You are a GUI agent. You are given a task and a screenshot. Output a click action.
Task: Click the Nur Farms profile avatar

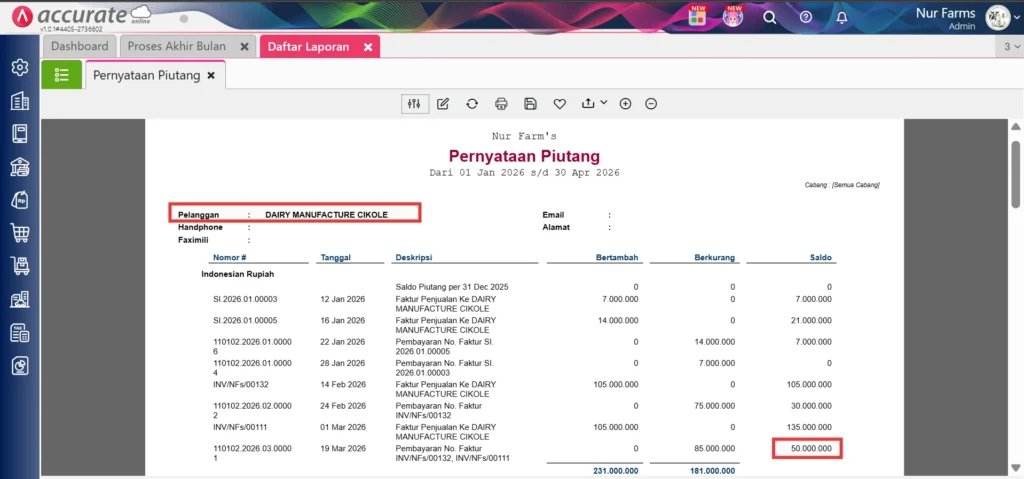pyautogui.click(x=998, y=18)
